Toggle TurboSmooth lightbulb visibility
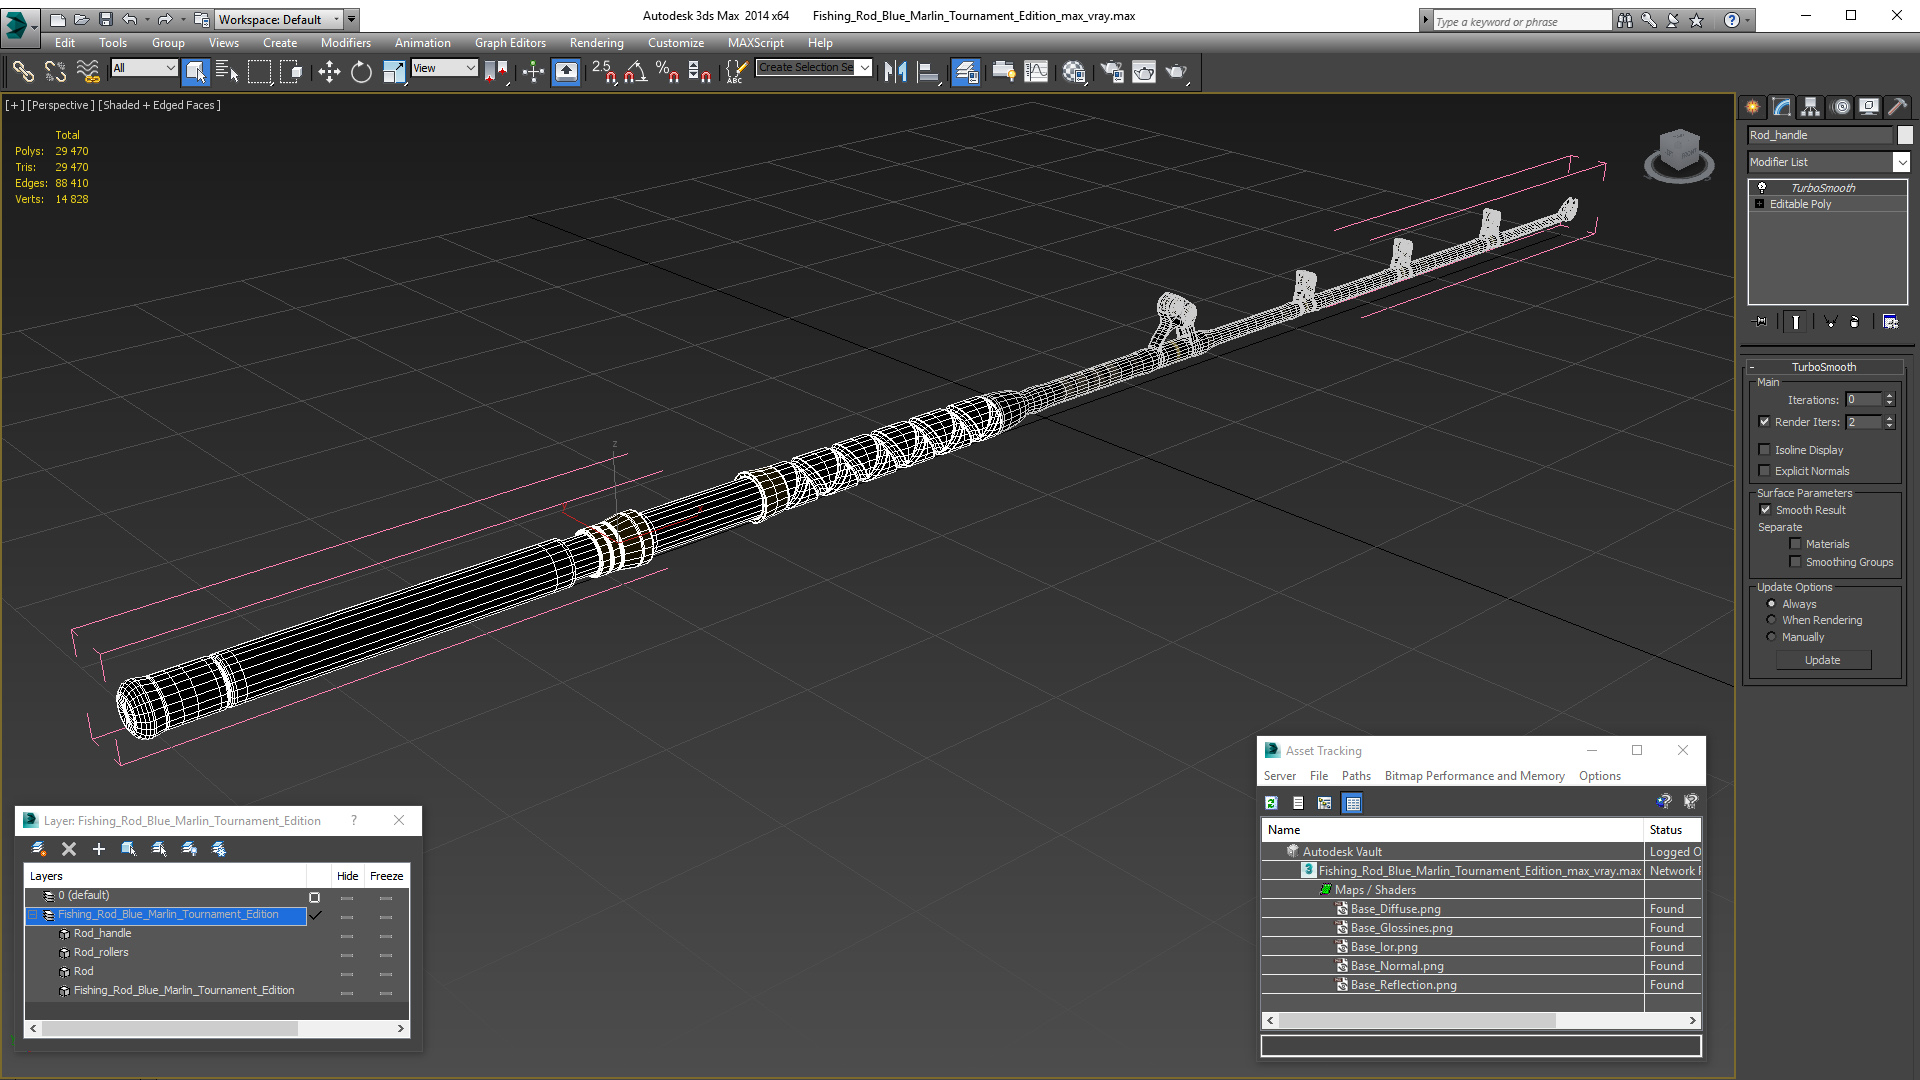1920x1080 pixels. (x=1762, y=187)
